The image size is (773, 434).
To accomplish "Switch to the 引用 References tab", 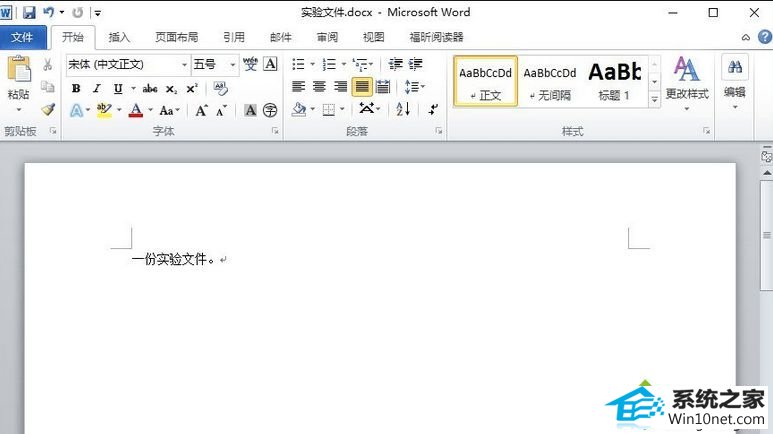I will (234, 37).
